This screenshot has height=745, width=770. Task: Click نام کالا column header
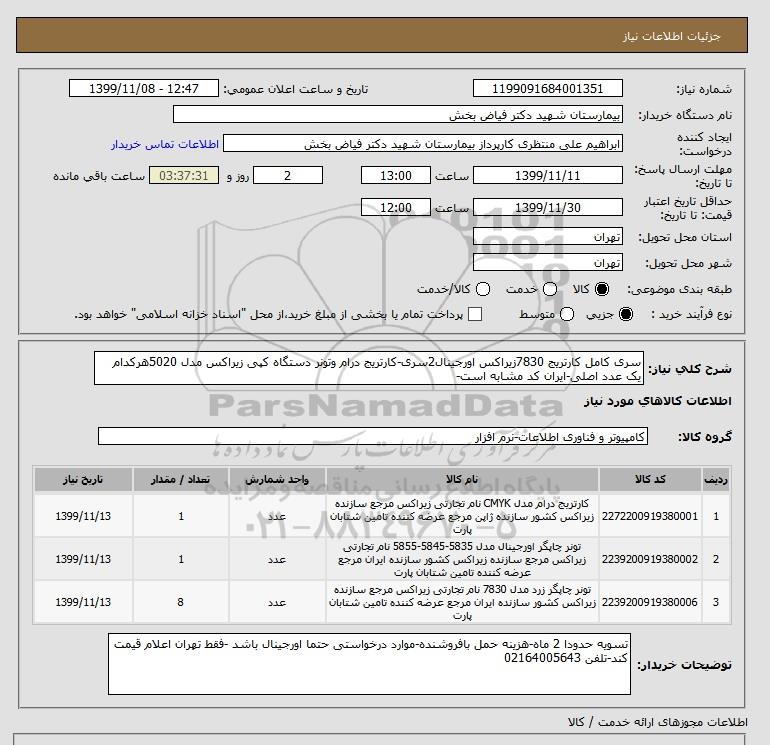coord(462,480)
